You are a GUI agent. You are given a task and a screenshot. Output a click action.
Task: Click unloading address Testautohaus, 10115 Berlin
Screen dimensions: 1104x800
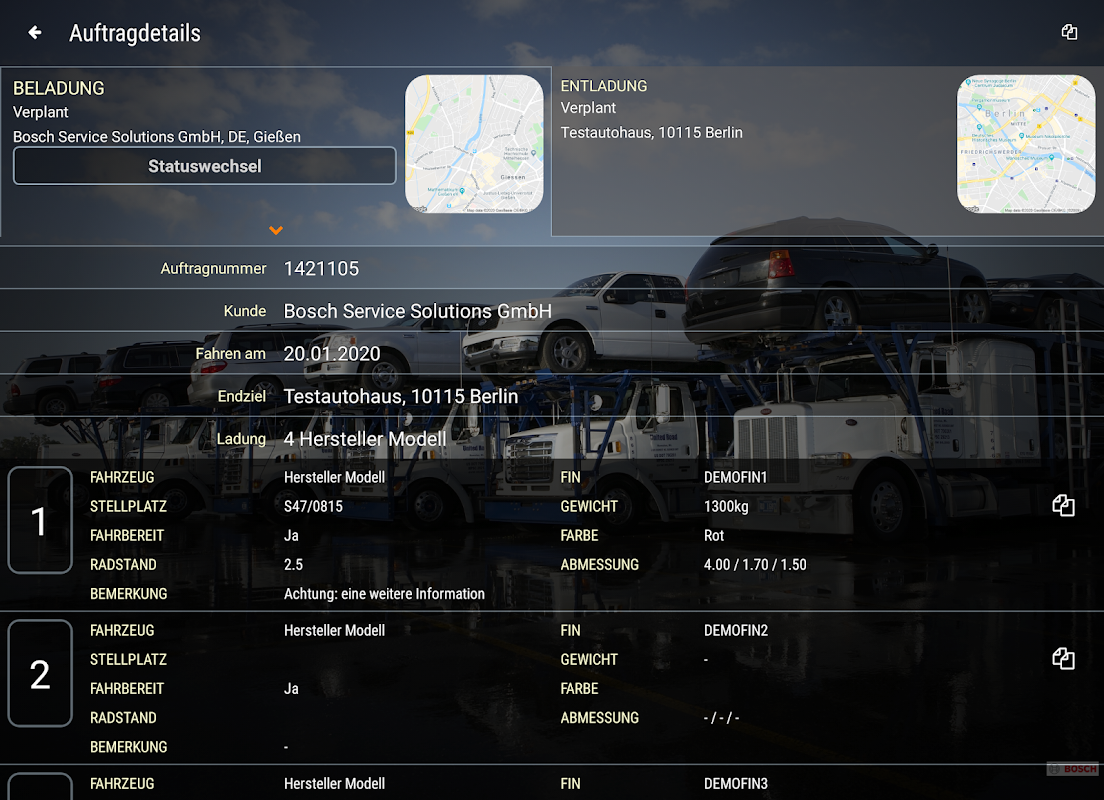tap(651, 132)
